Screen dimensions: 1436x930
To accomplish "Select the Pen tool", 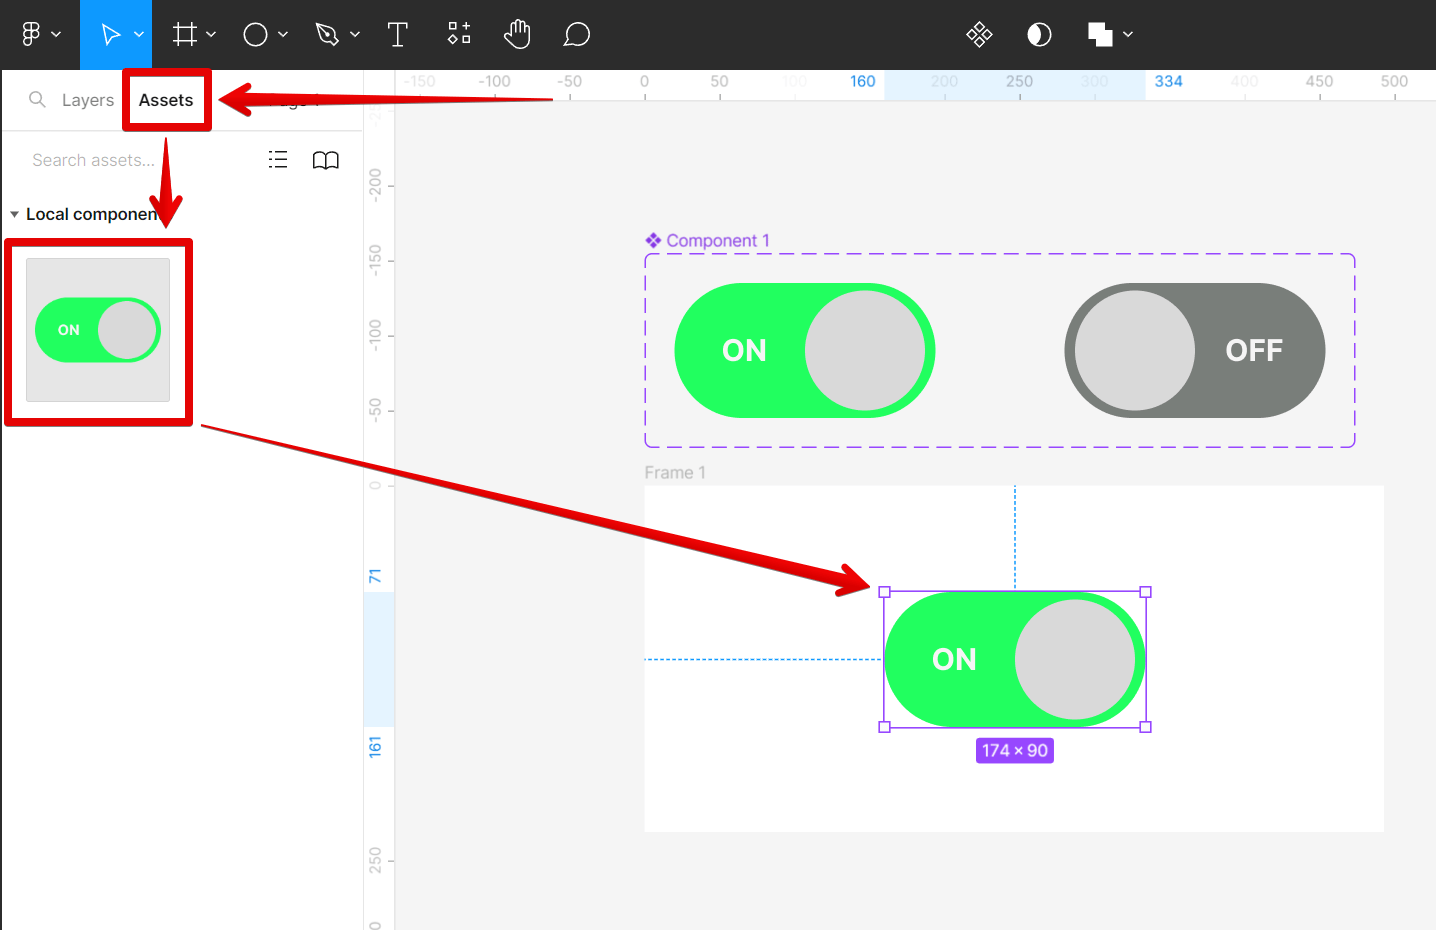I will [x=328, y=33].
